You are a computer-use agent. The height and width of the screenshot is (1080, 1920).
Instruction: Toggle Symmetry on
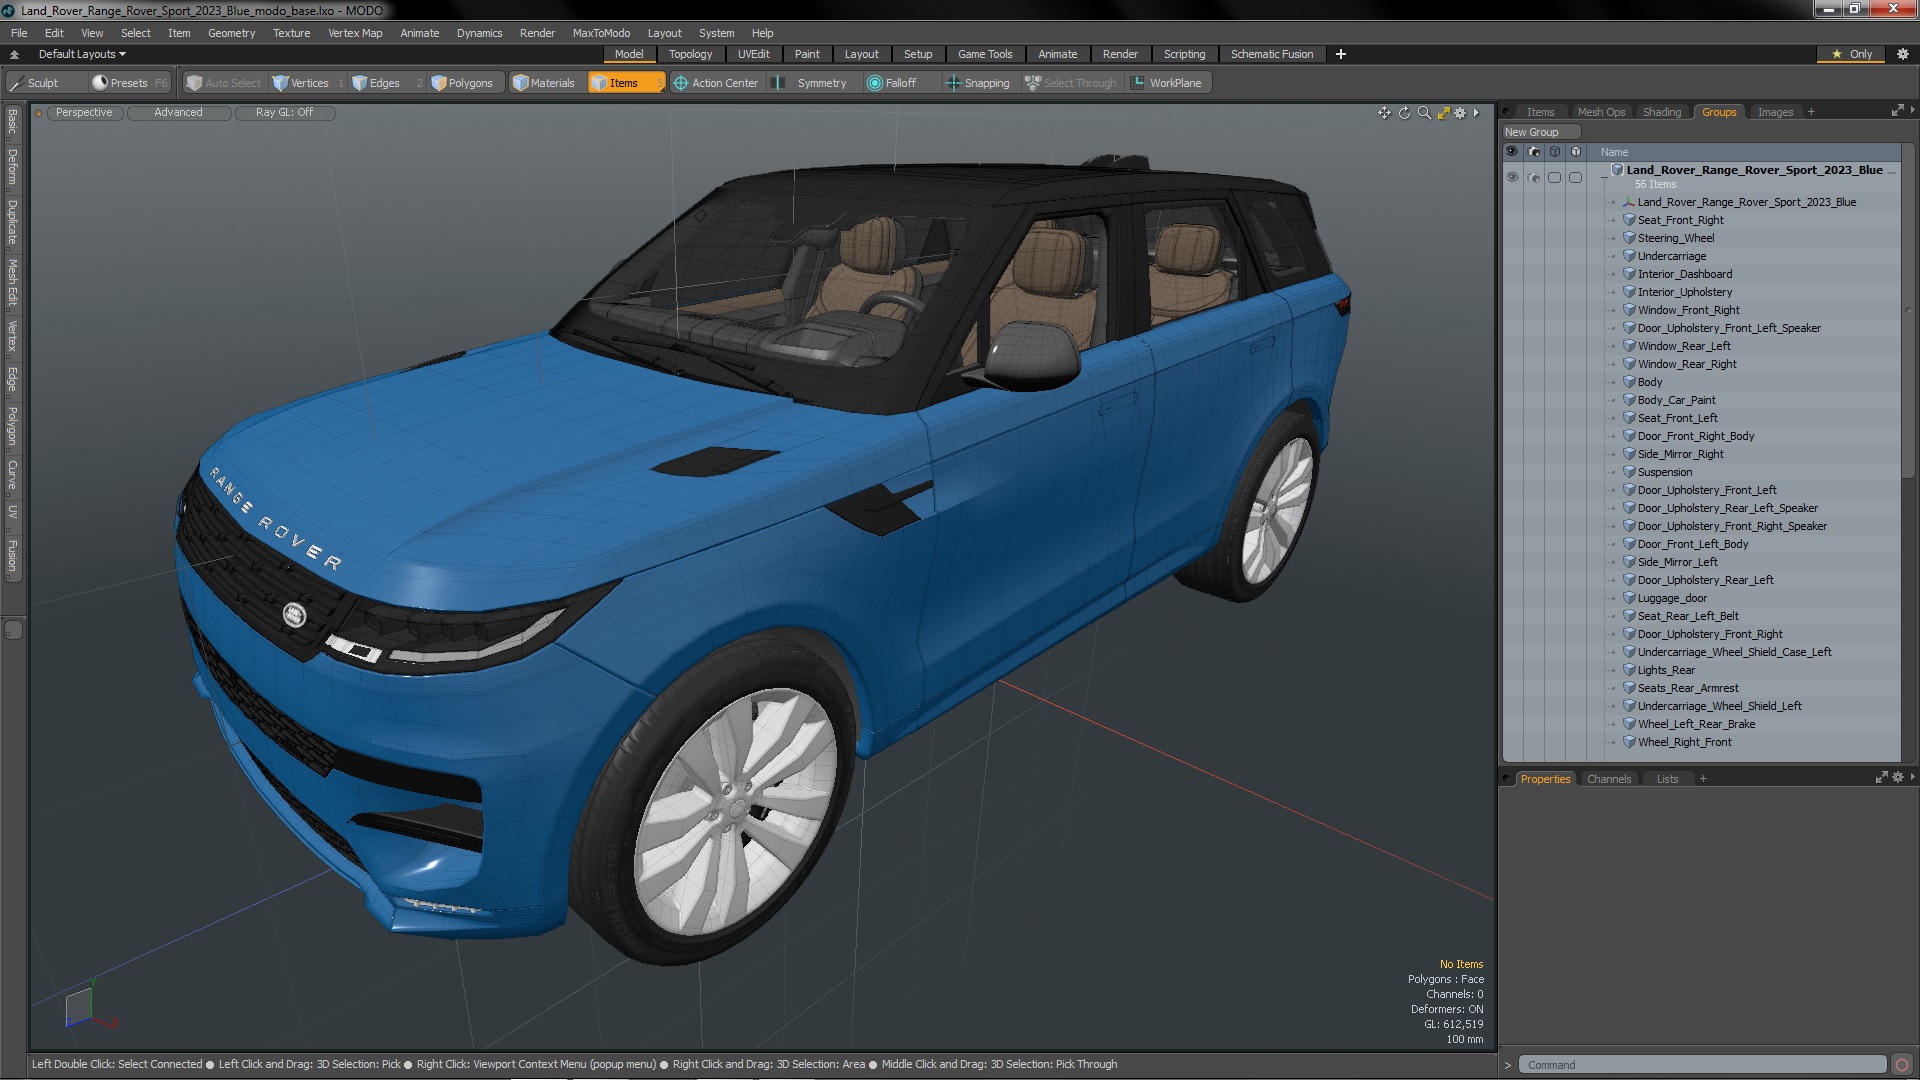click(x=811, y=83)
